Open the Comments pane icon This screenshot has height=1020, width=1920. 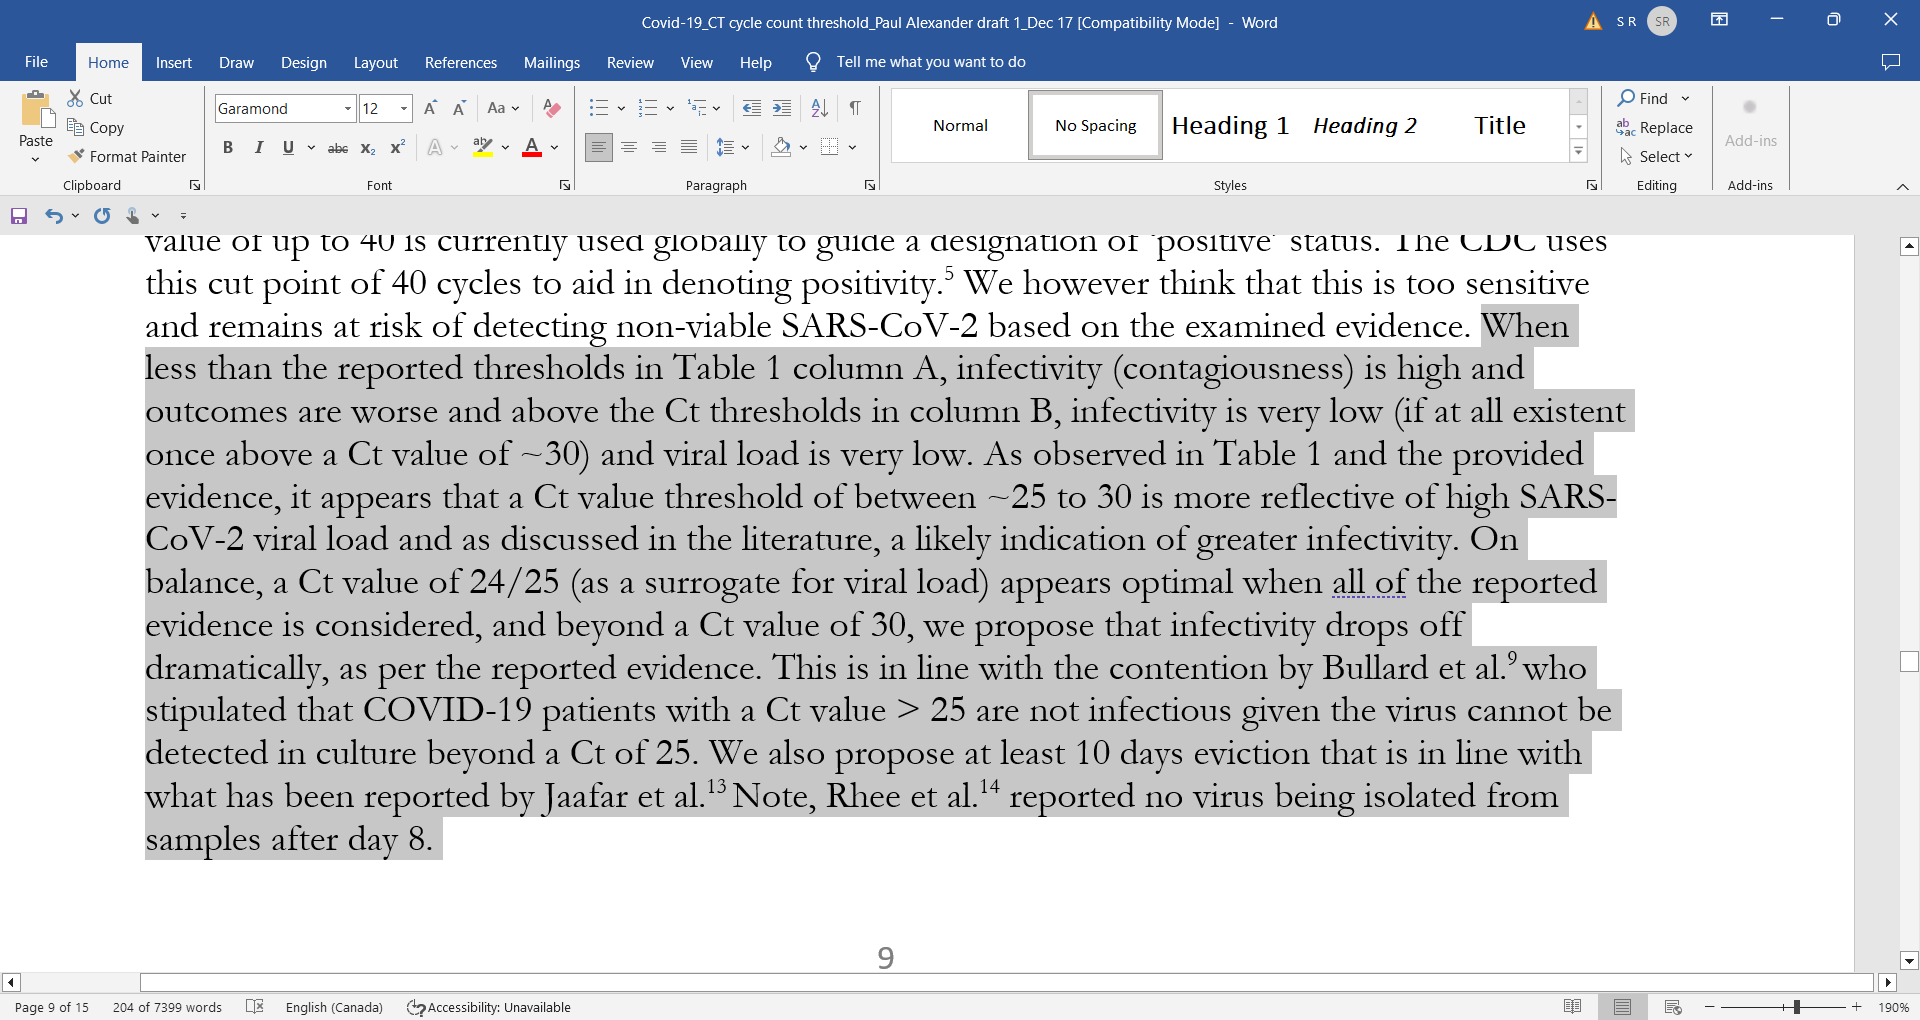pyautogui.click(x=1890, y=62)
